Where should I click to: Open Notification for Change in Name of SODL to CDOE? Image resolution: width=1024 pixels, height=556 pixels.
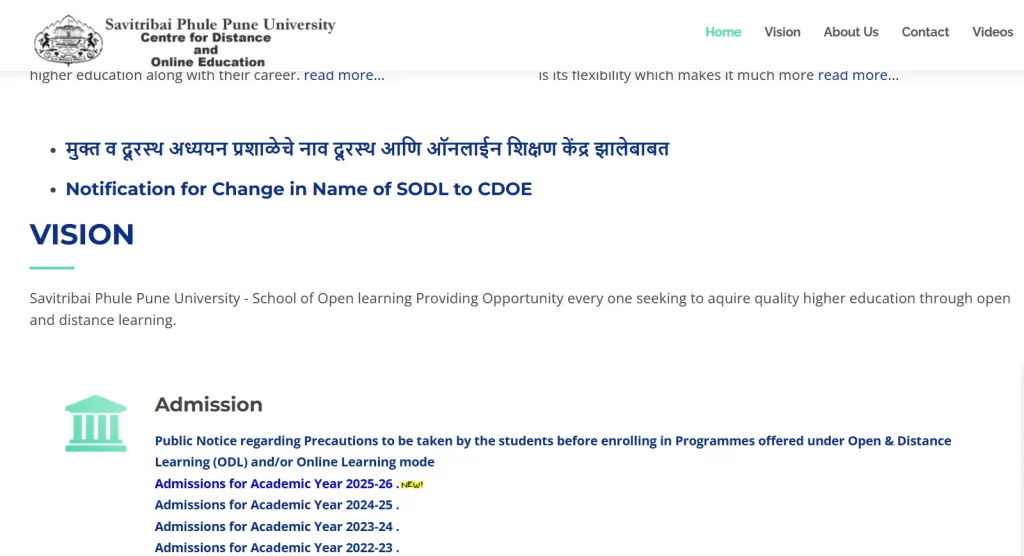coord(299,189)
